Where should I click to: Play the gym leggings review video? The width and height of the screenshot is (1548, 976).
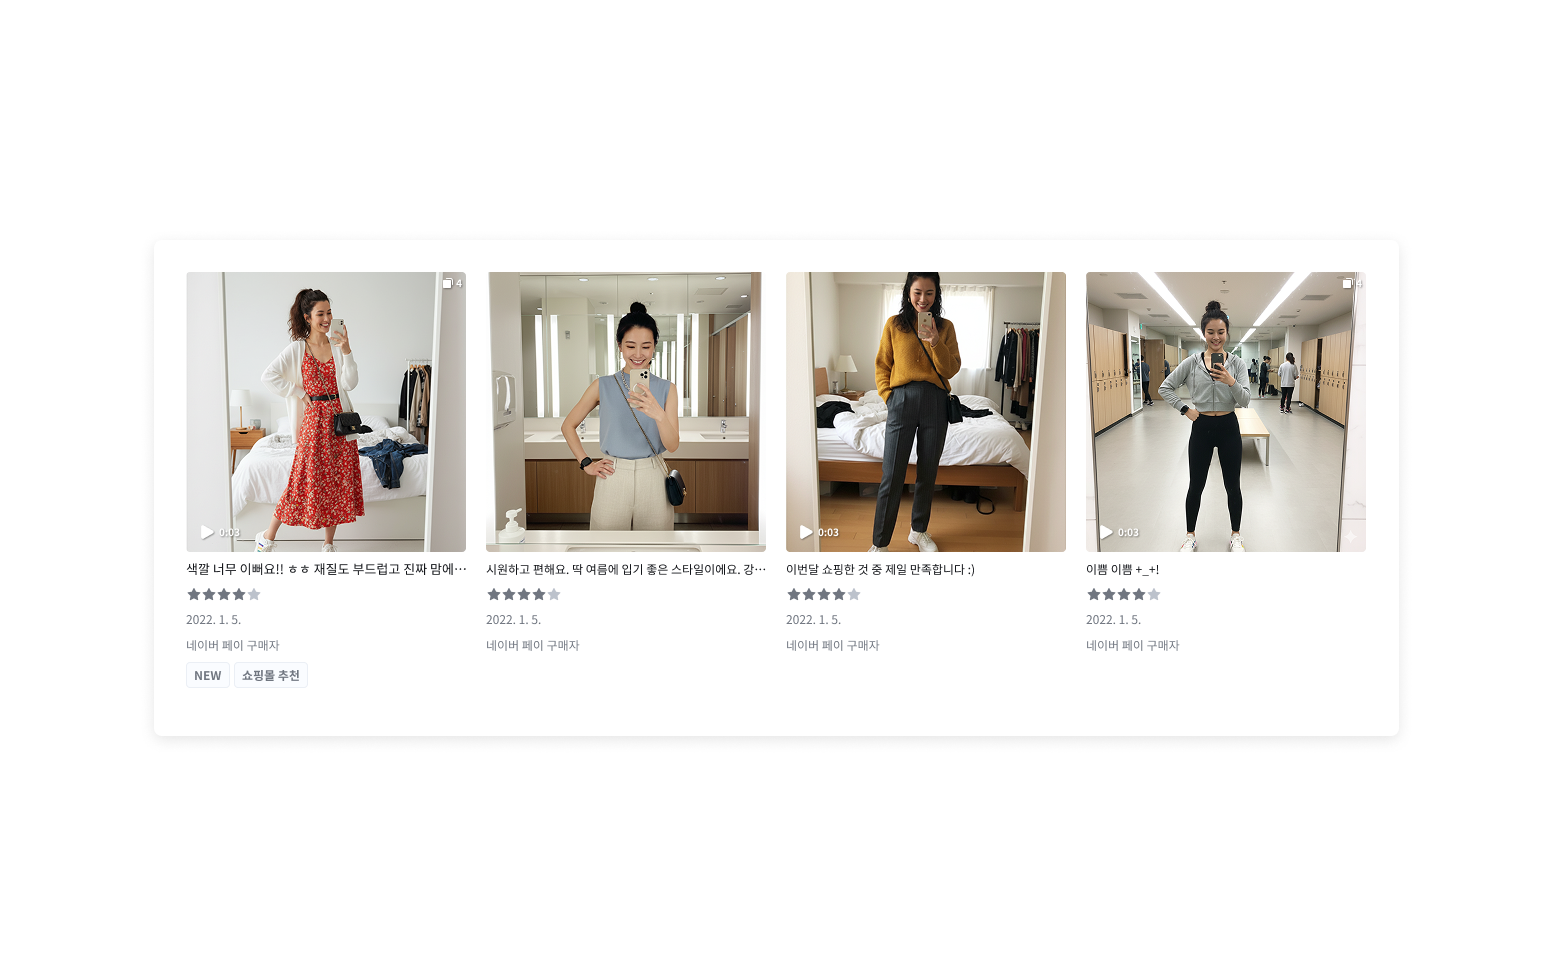pos(1106,532)
